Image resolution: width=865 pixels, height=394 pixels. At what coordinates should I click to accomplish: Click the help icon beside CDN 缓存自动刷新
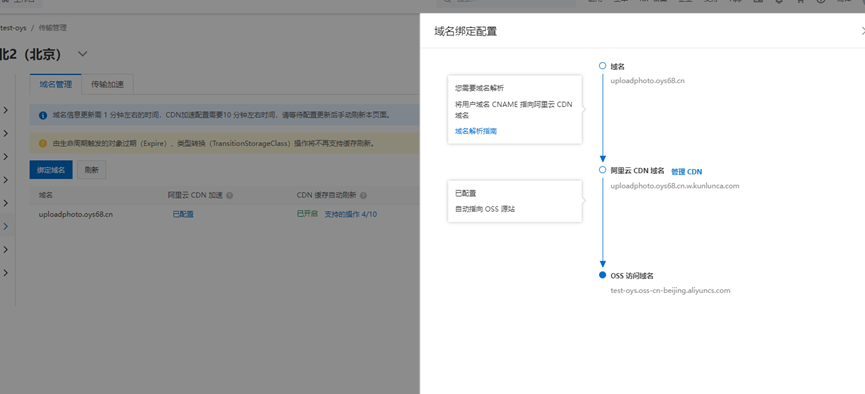pyautogui.click(x=364, y=195)
